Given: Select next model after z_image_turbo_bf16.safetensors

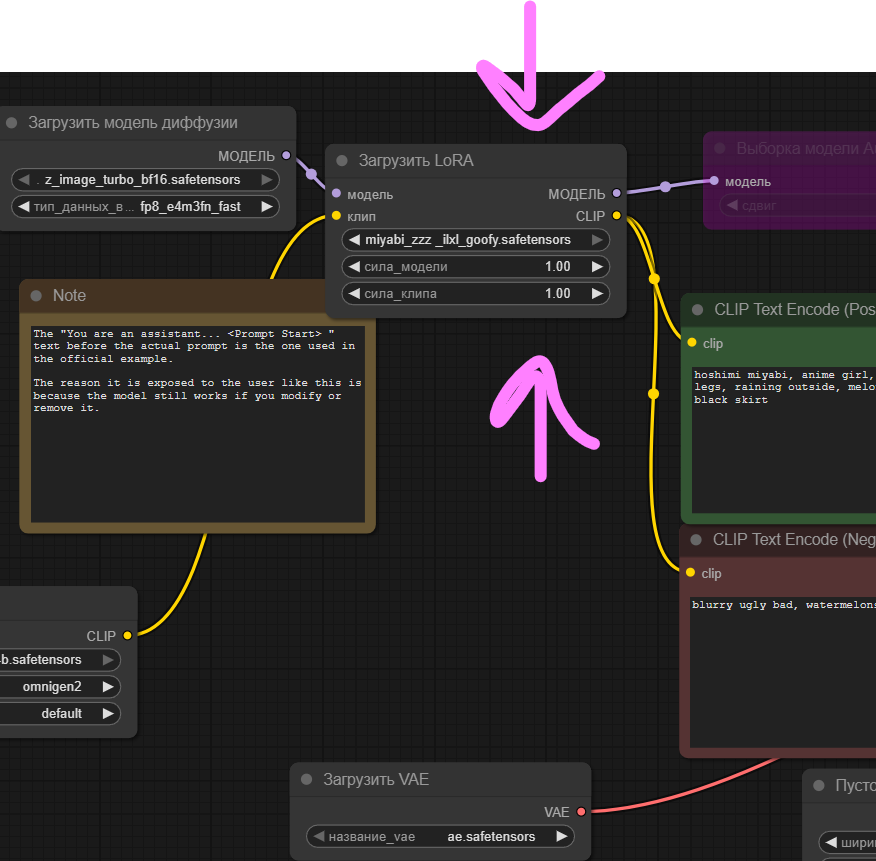Looking at the screenshot, I should pos(267,180).
